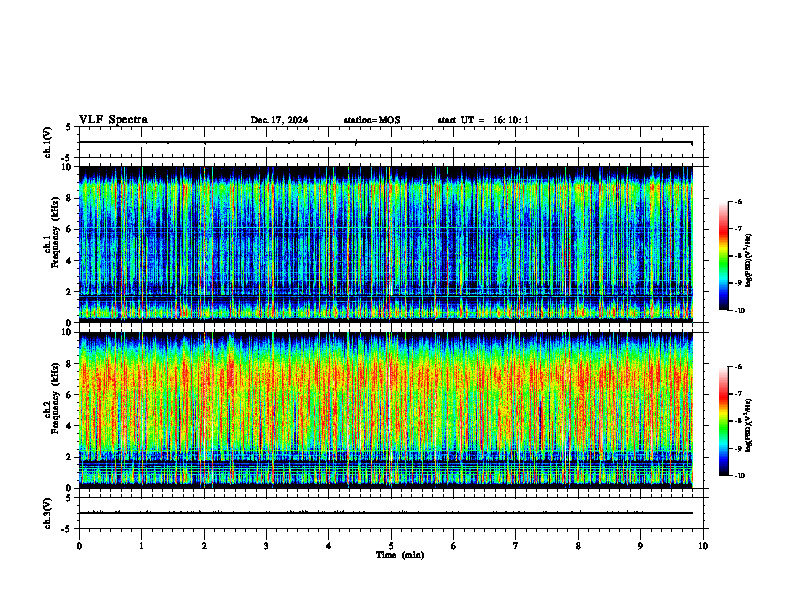Click the ch.2 color bar's log(PSD) label
Image resolution: width=792 pixels, height=612 pixels.
(x=748, y=425)
